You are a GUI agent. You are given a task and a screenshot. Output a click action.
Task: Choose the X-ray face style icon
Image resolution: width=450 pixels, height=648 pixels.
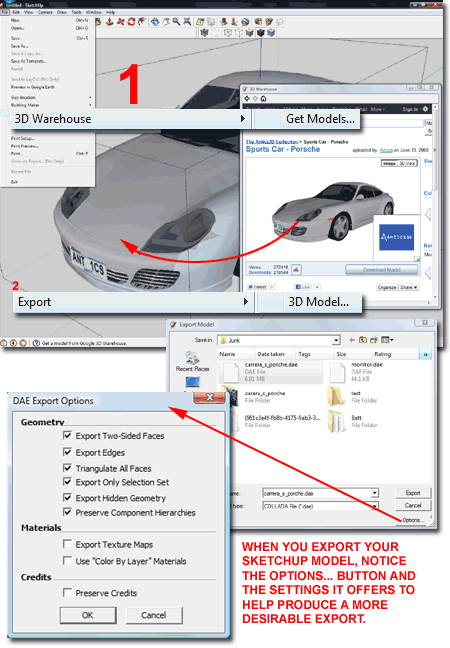point(204,33)
